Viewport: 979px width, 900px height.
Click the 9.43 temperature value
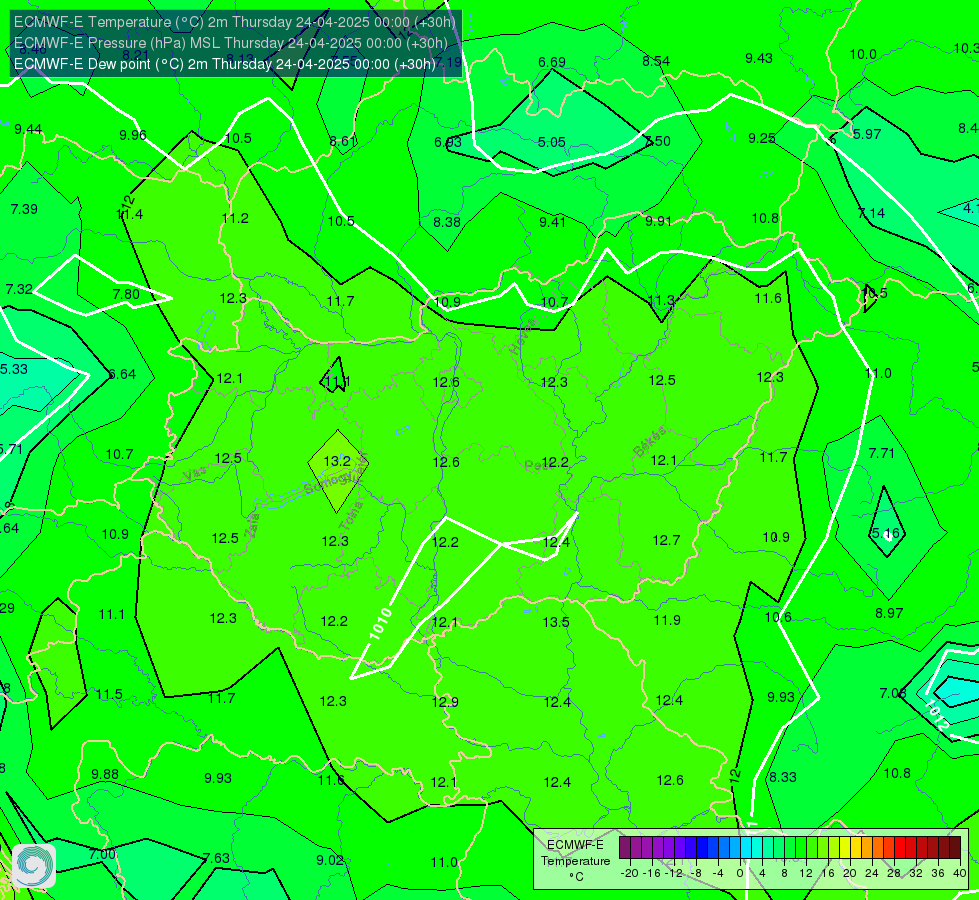coord(759,58)
